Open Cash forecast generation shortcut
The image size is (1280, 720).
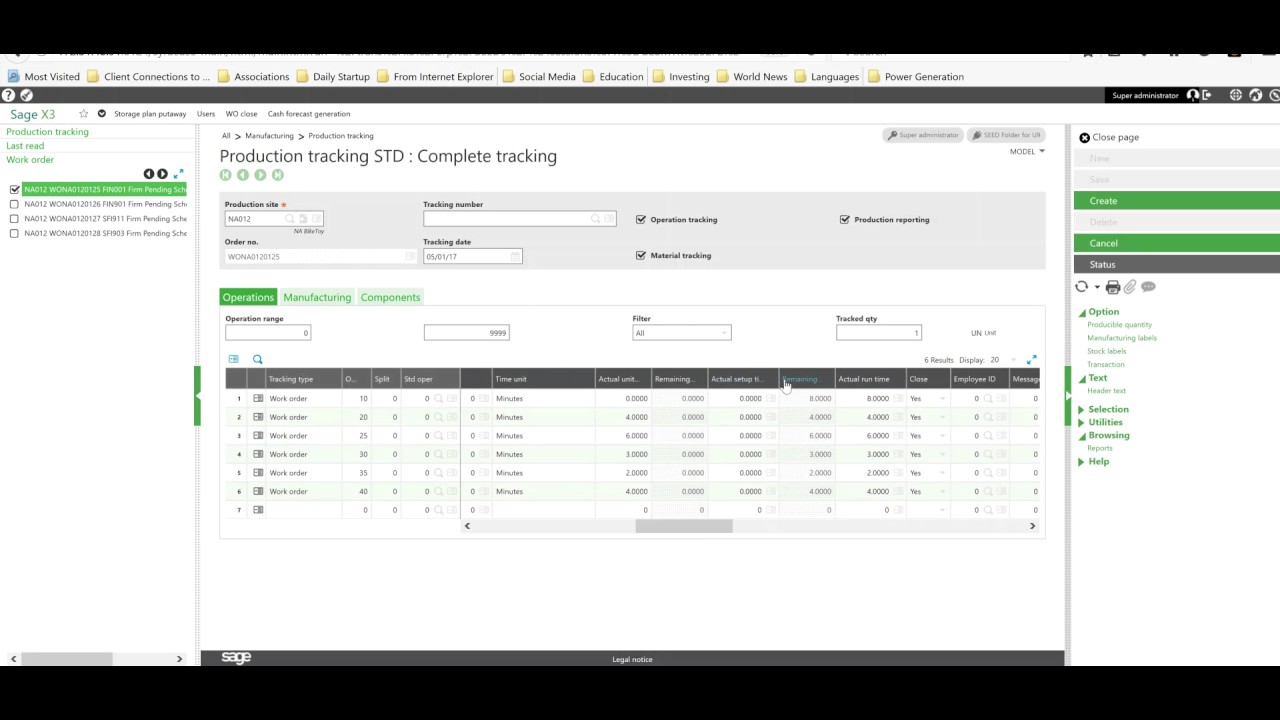coord(309,114)
